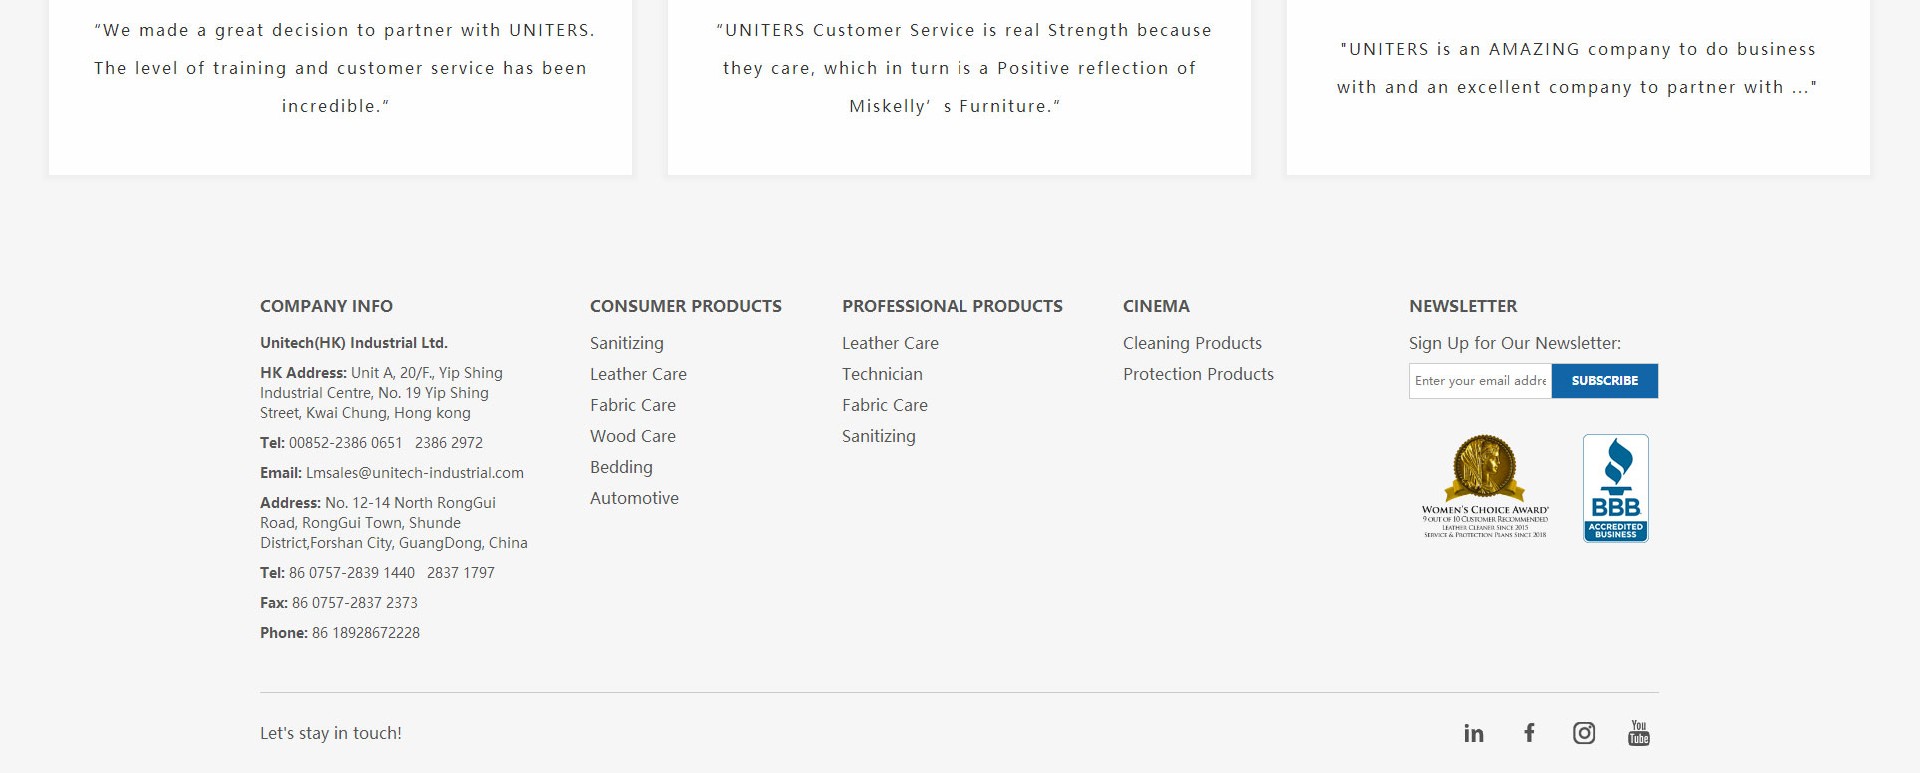Open Wood Care products link
This screenshot has width=1920, height=773.
(x=632, y=436)
